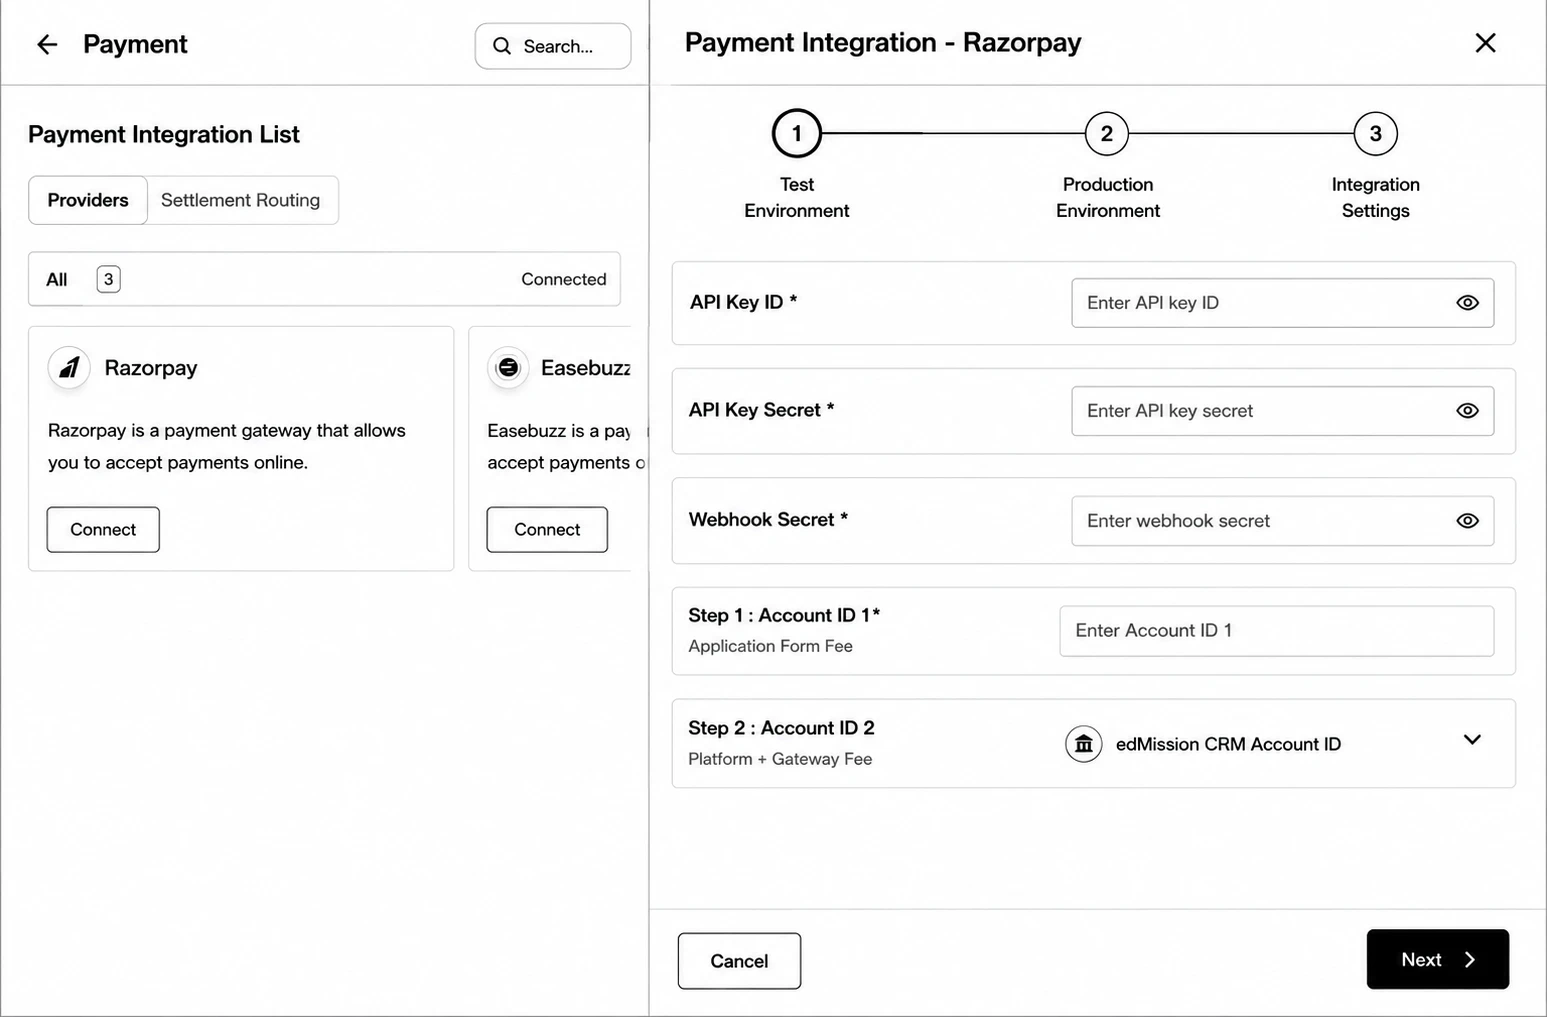Image resolution: width=1547 pixels, height=1017 pixels.
Task: Click the search magnifier icon
Action: point(502,46)
